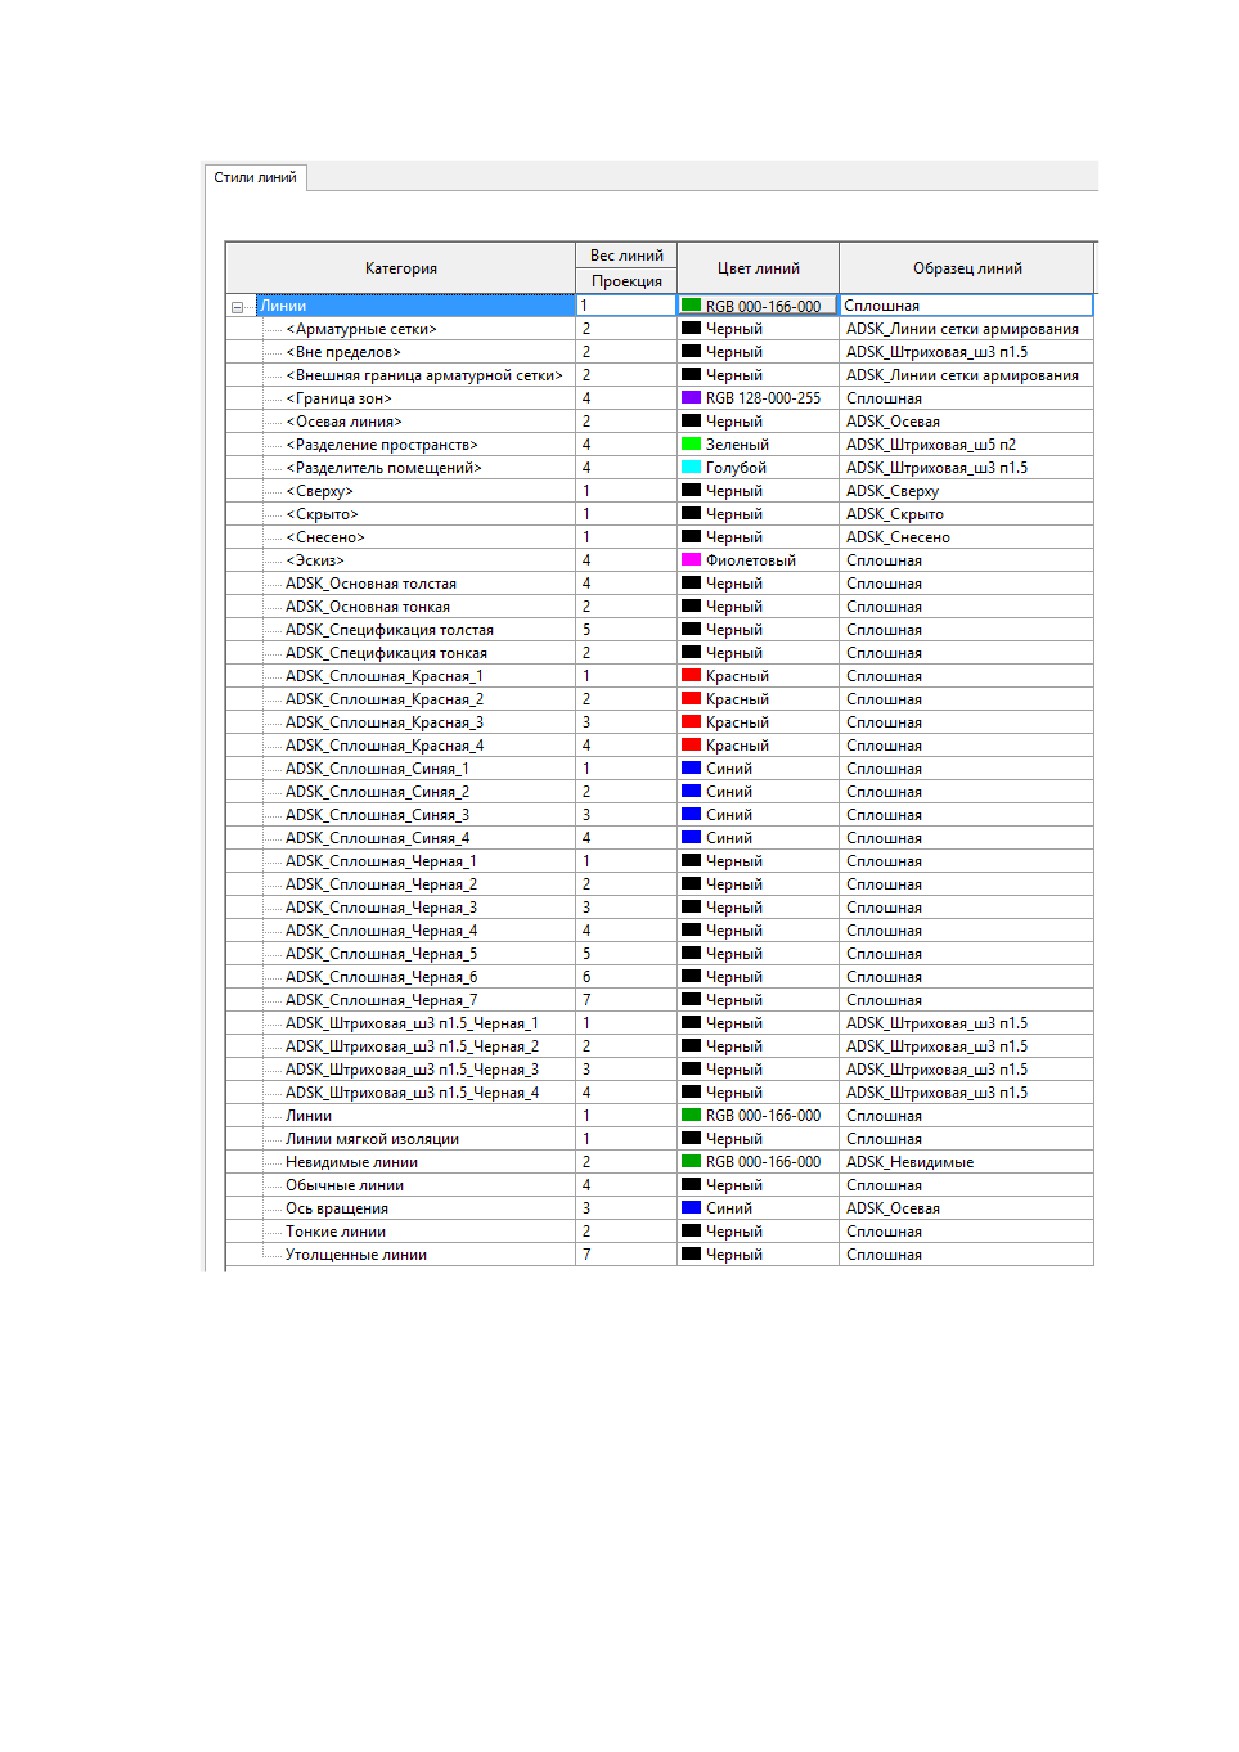
Task: Select ADSK_Основная толстая in the tree
Action: pyautogui.click(x=371, y=583)
